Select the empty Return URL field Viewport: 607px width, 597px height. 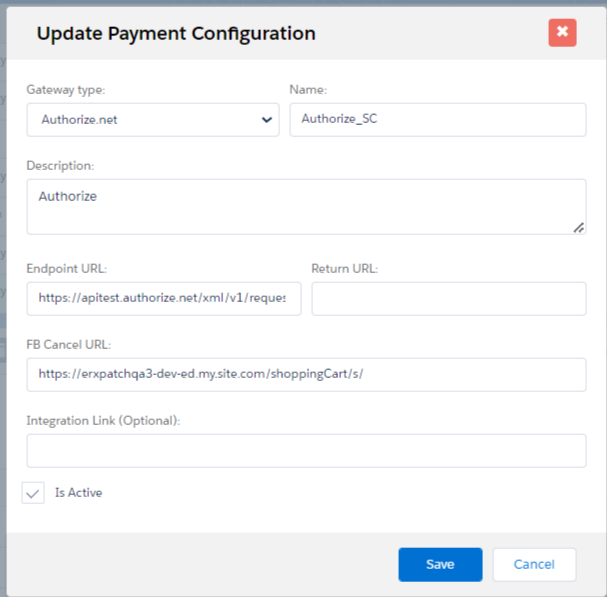pos(448,298)
